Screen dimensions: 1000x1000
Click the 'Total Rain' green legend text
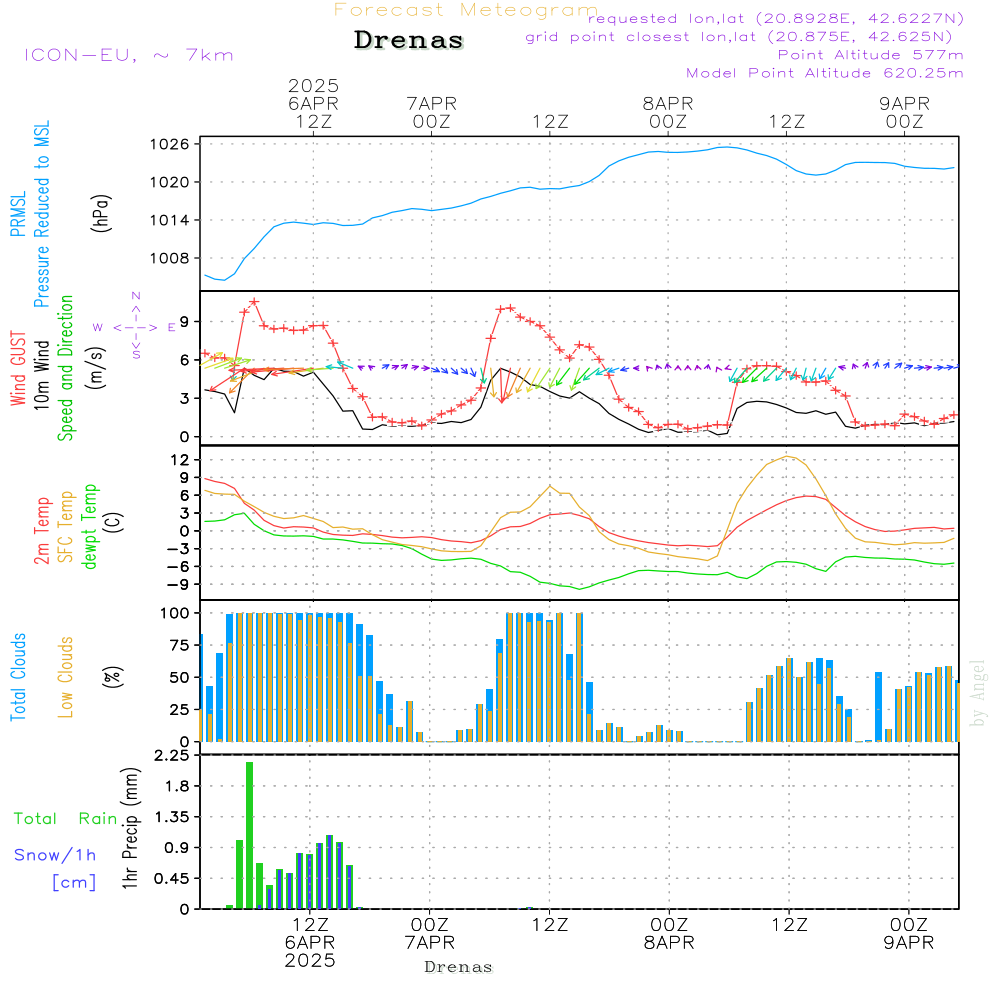[x=66, y=819]
